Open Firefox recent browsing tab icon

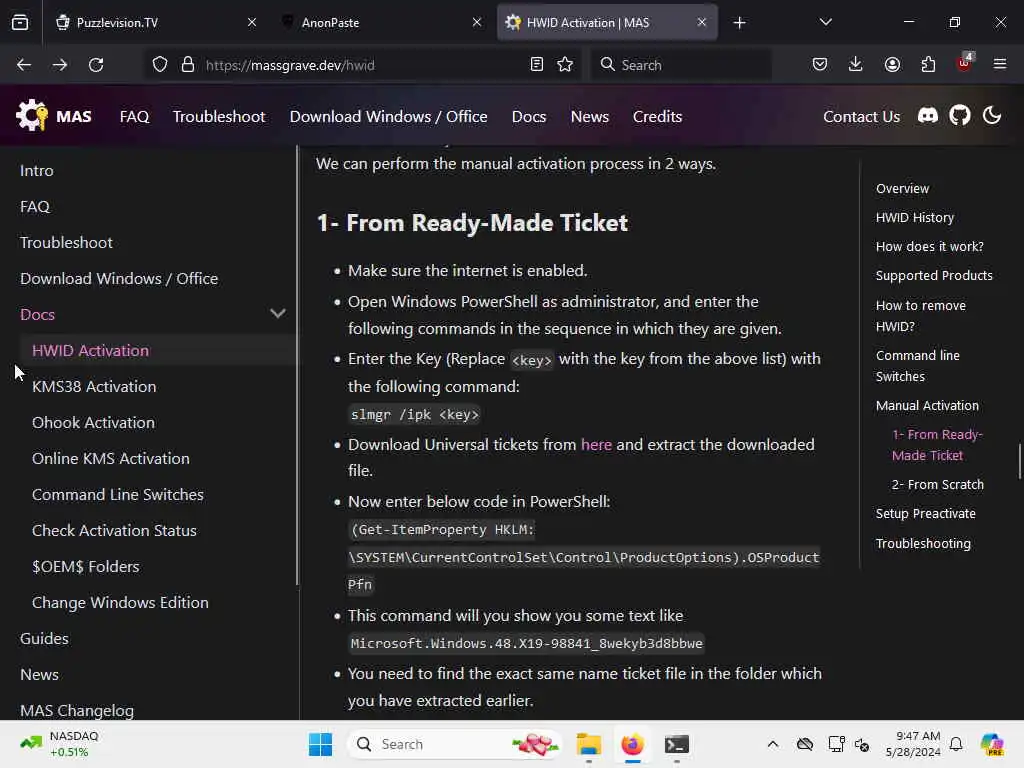point(20,22)
